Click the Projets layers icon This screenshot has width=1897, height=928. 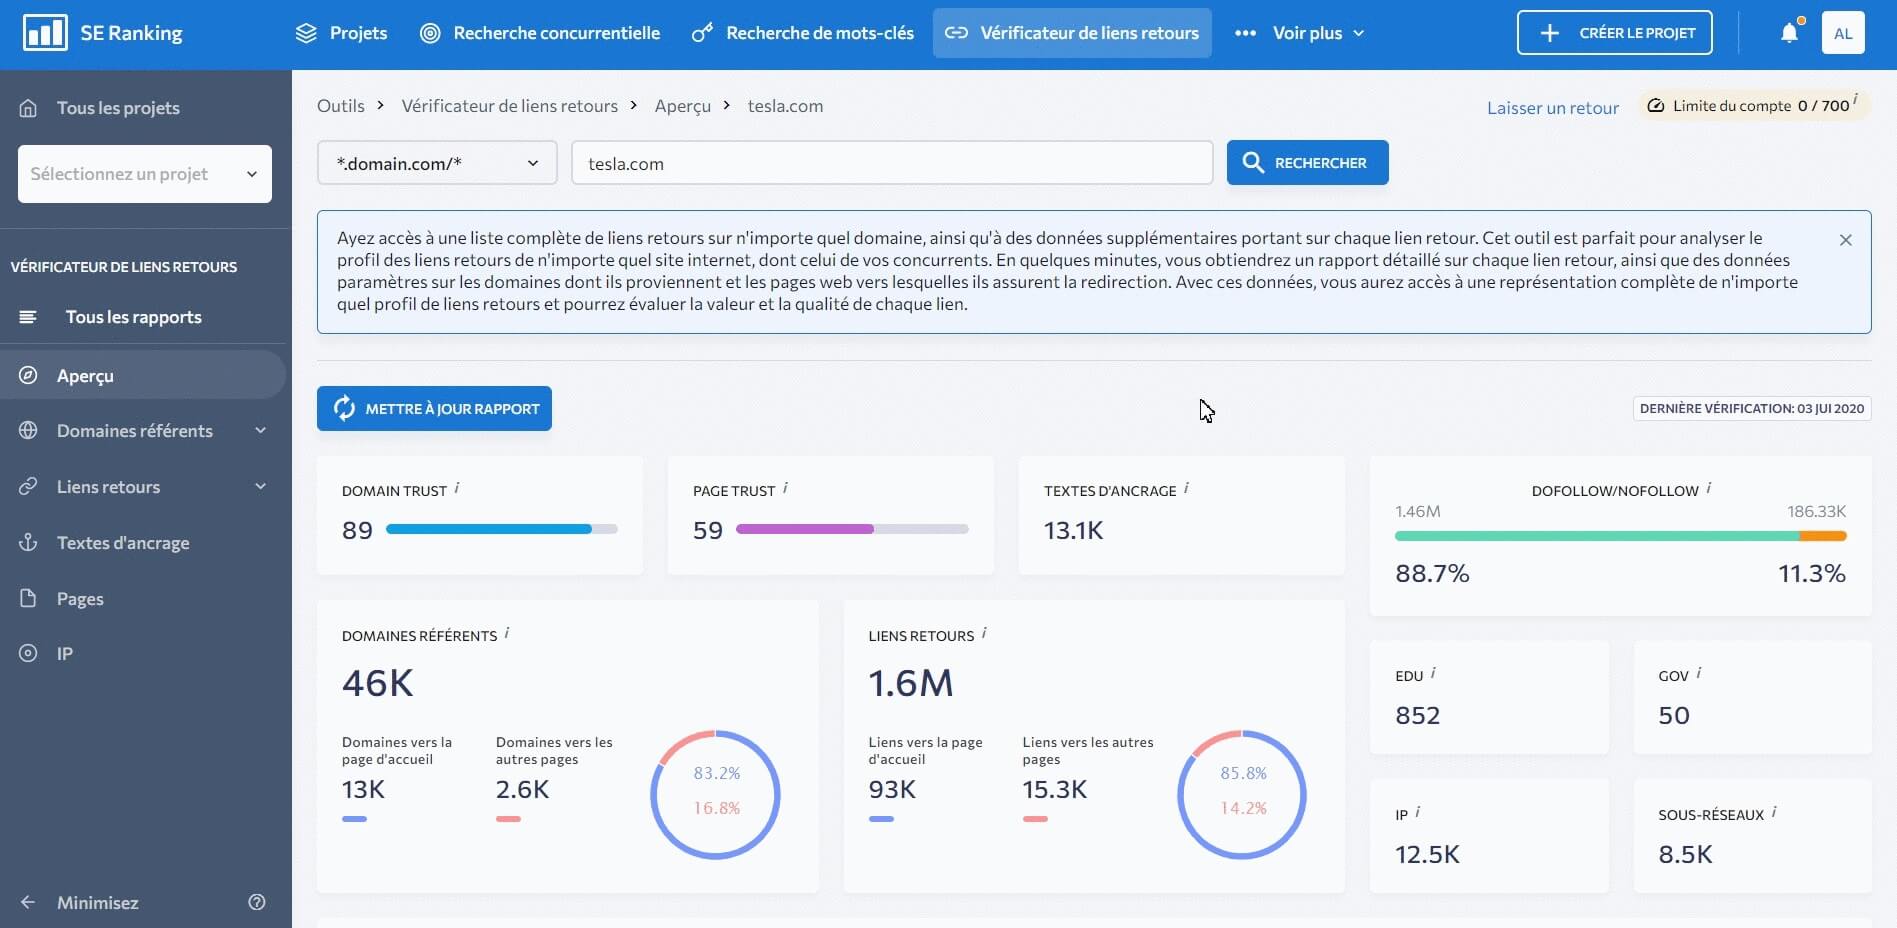click(306, 33)
